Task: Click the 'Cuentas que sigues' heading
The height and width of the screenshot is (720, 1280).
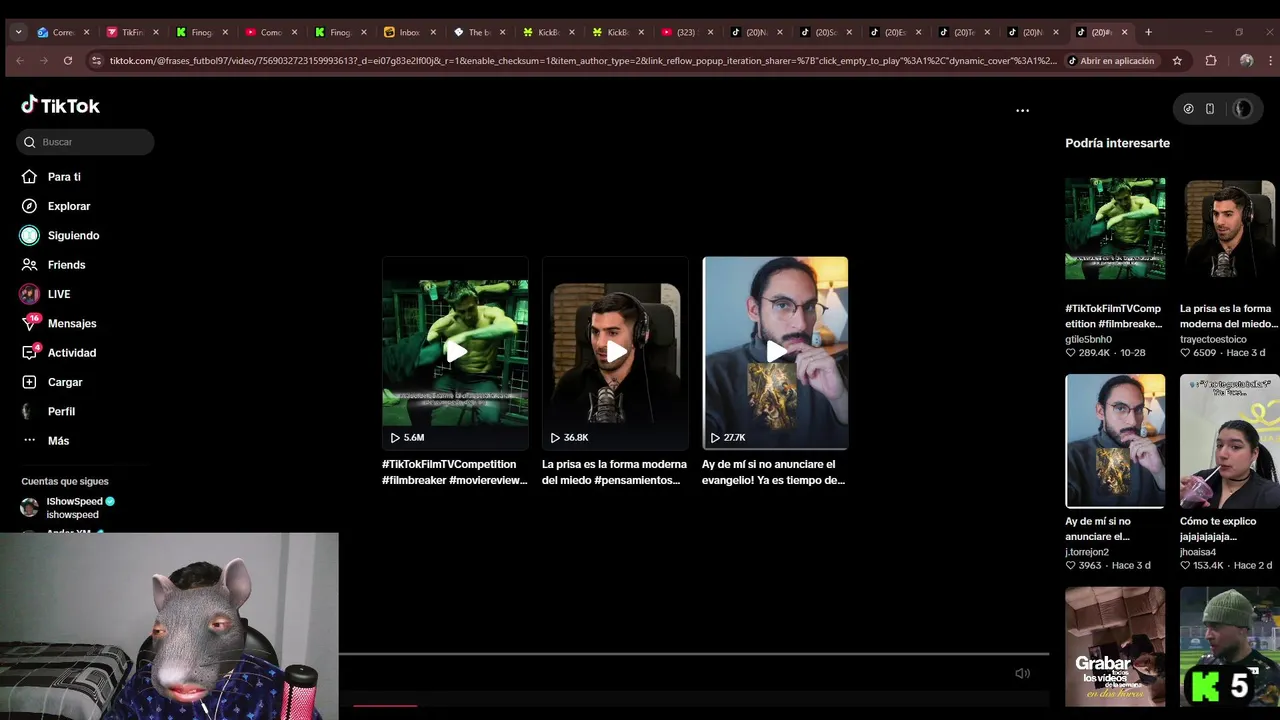Action: click(65, 481)
